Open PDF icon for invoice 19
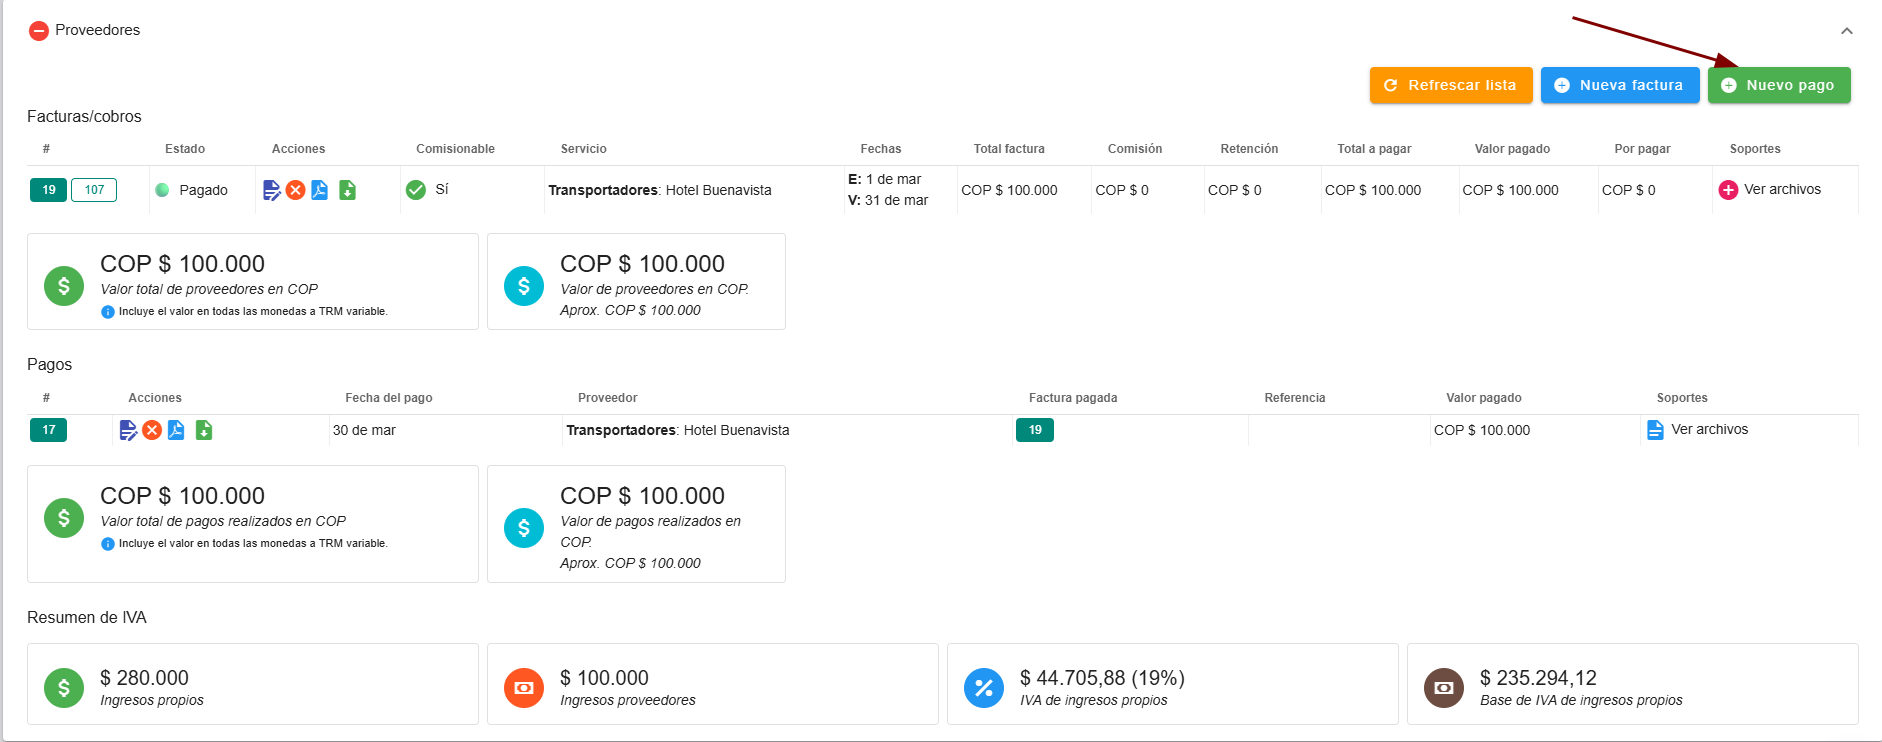Screen dimensions: 1882x742 coord(319,190)
